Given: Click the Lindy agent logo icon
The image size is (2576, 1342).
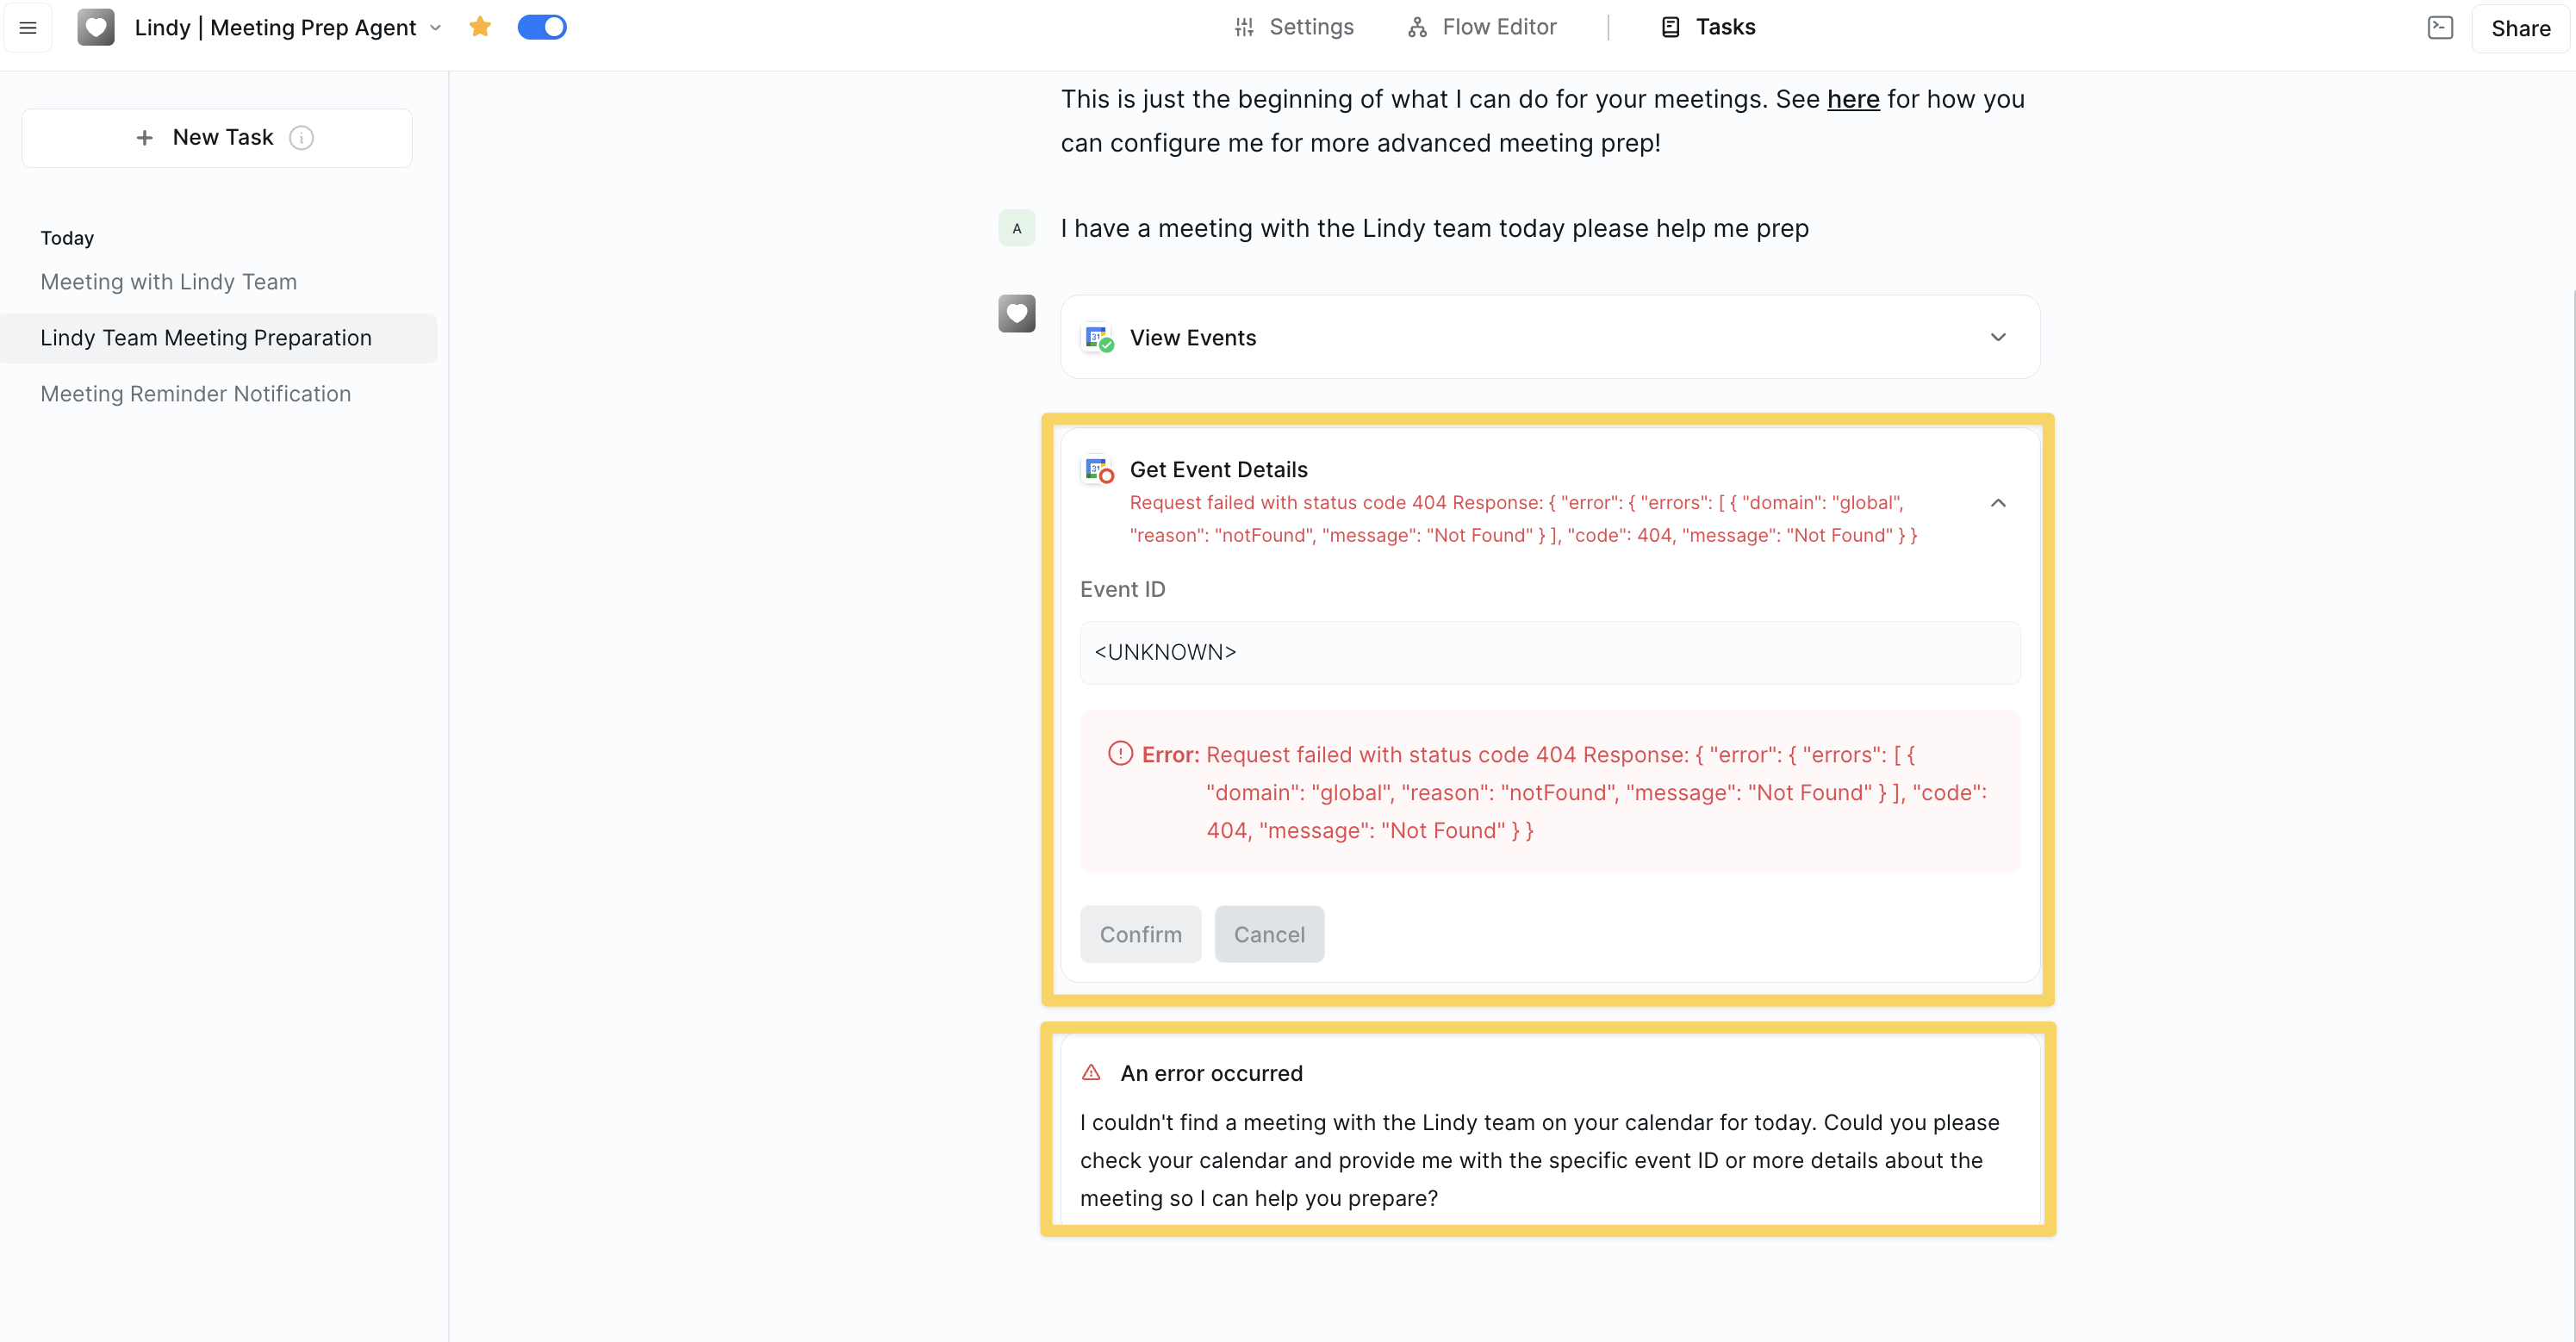Looking at the screenshot, I should point(96,28).
